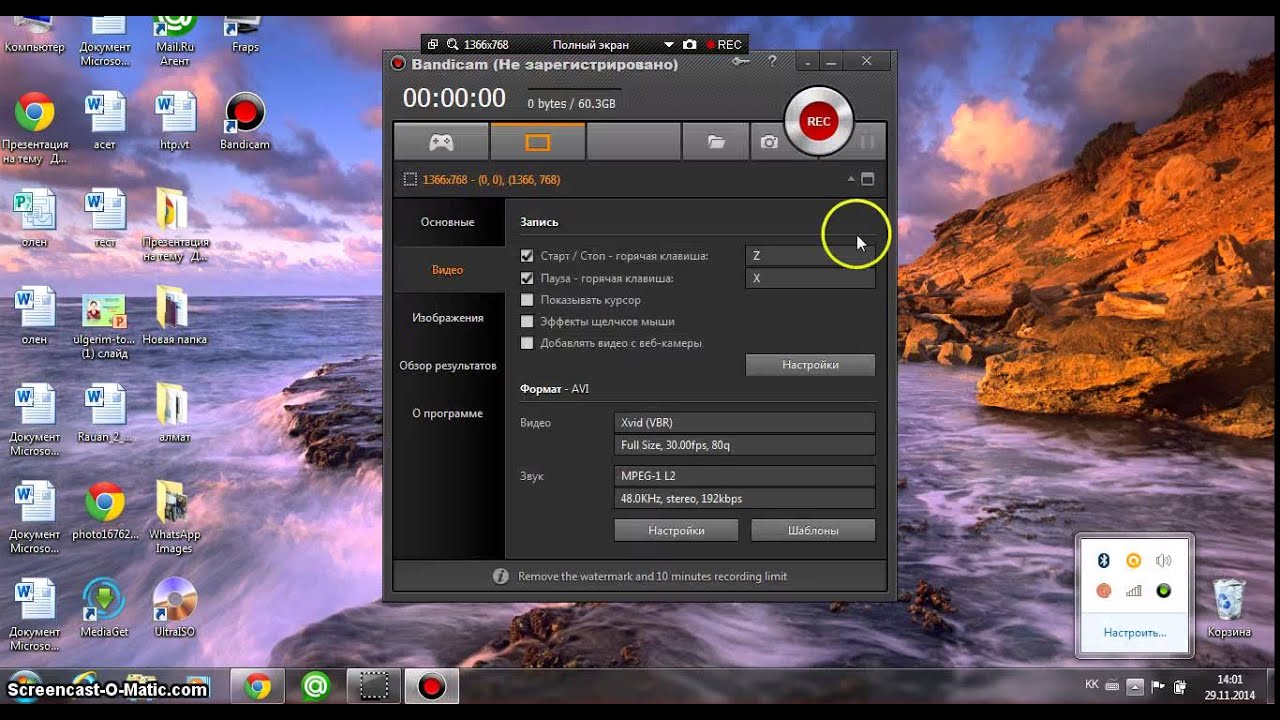
Task: Switch to the Обзор результатов tab
Action: (448, 366)
